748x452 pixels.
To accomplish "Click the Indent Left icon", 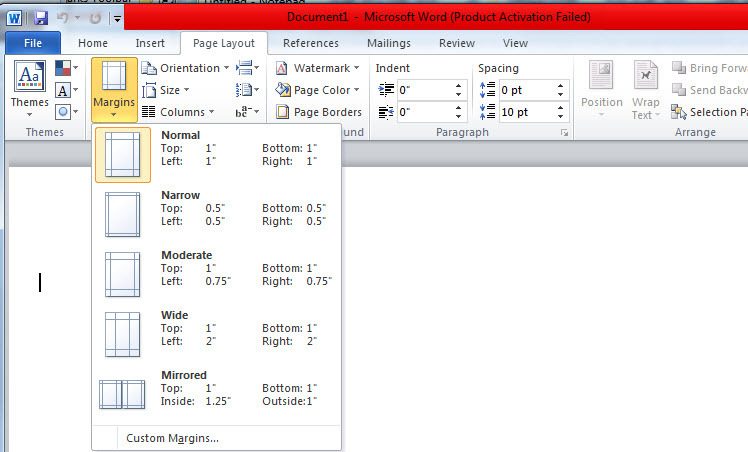I will (x=386, y=90).
